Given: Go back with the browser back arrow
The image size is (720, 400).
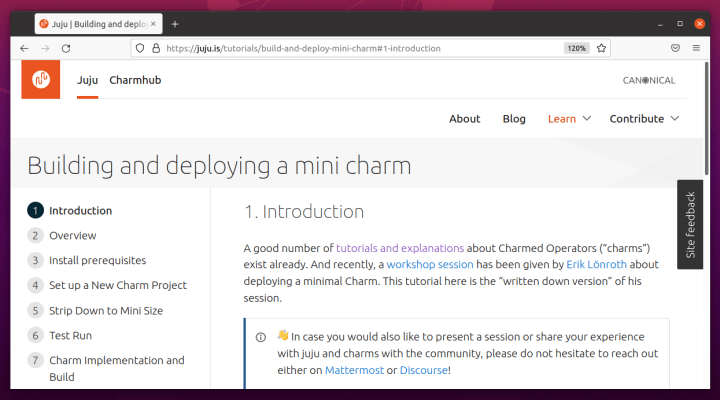Looking at the screenshot, I should coord(24,48).
